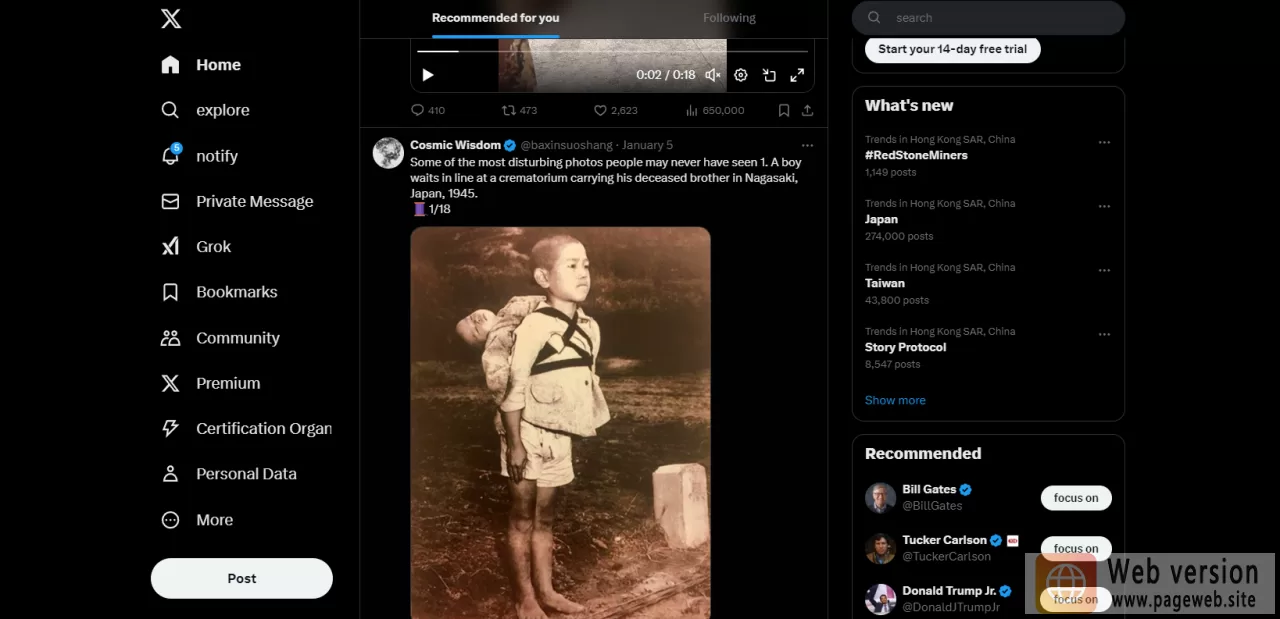This screenshot has width=1280, height=619.
Task: Click the Show more trends link
Action: point(895,400)
